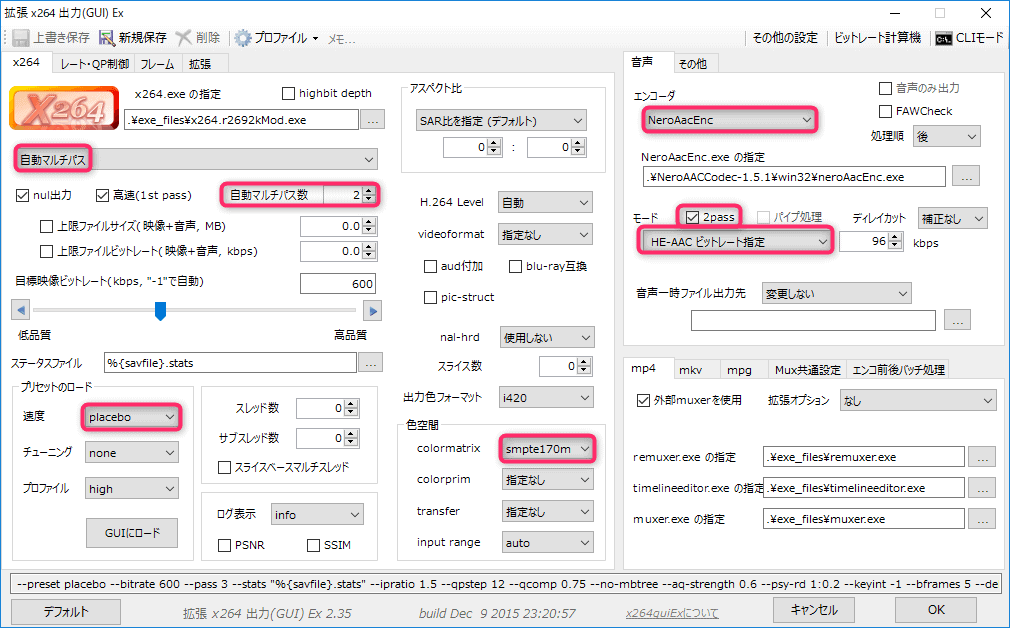The height and width of the screenshot is (628, 1010).
Task: Open the 速度 placebo preset dropdown
Action: click(x=131, y=416)
